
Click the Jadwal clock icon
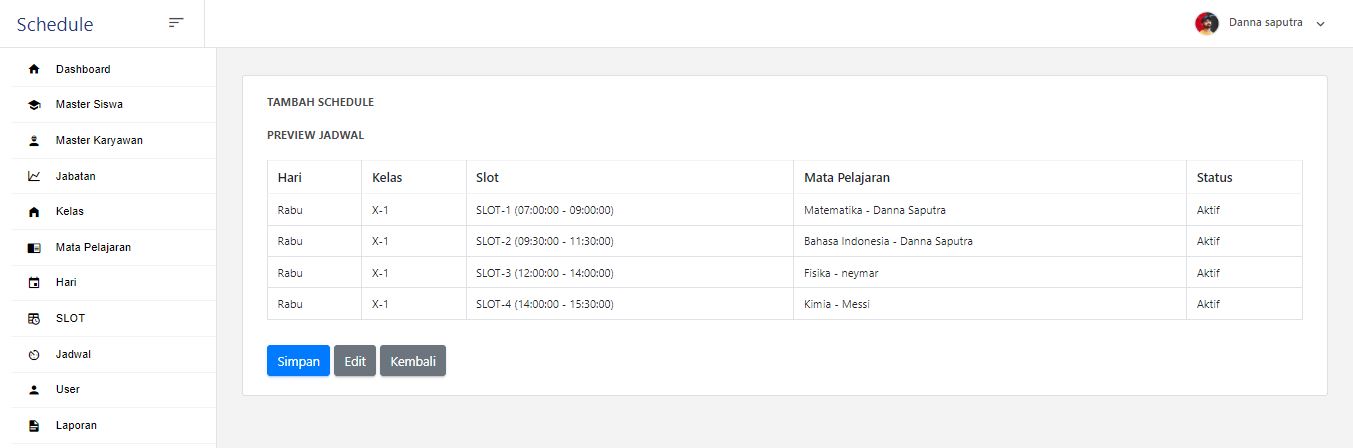(x=34, y=355)
